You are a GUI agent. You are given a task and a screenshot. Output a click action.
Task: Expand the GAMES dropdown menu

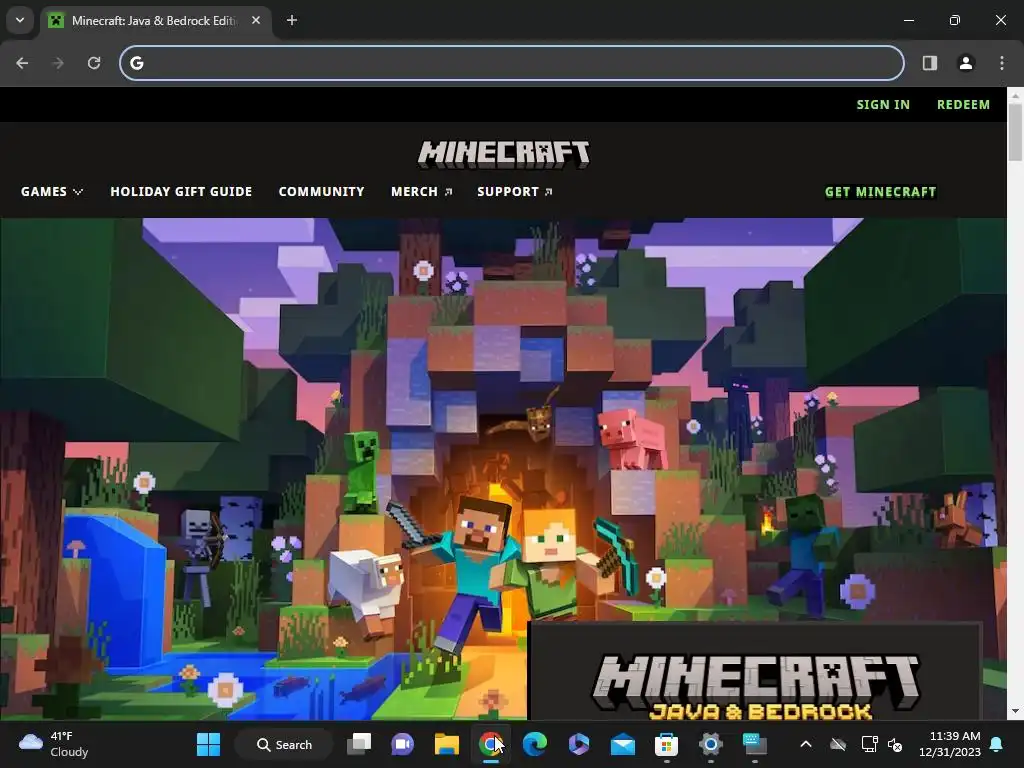click(52, 191)
